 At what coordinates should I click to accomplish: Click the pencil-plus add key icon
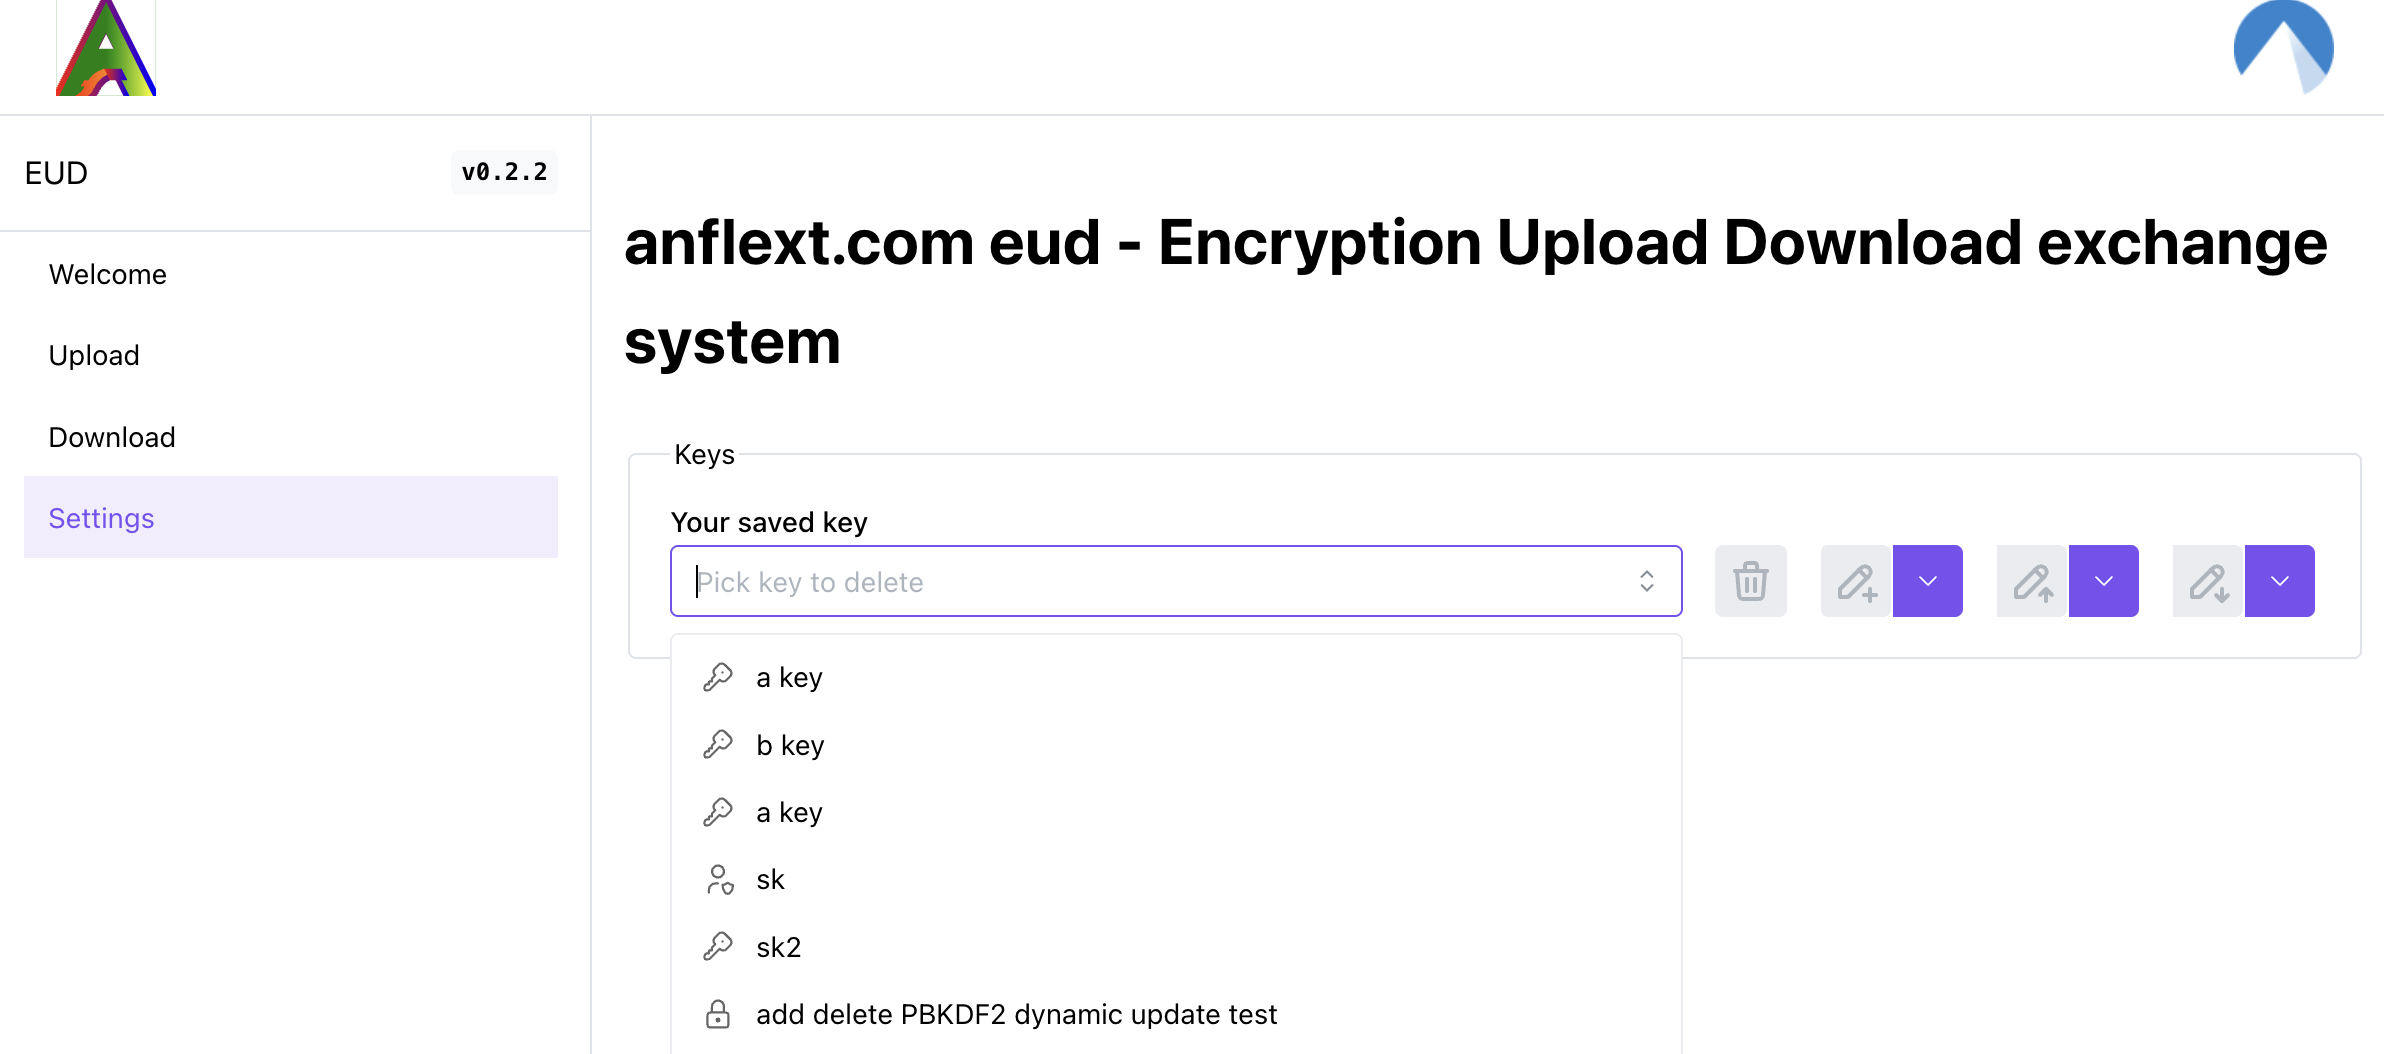1856,581
